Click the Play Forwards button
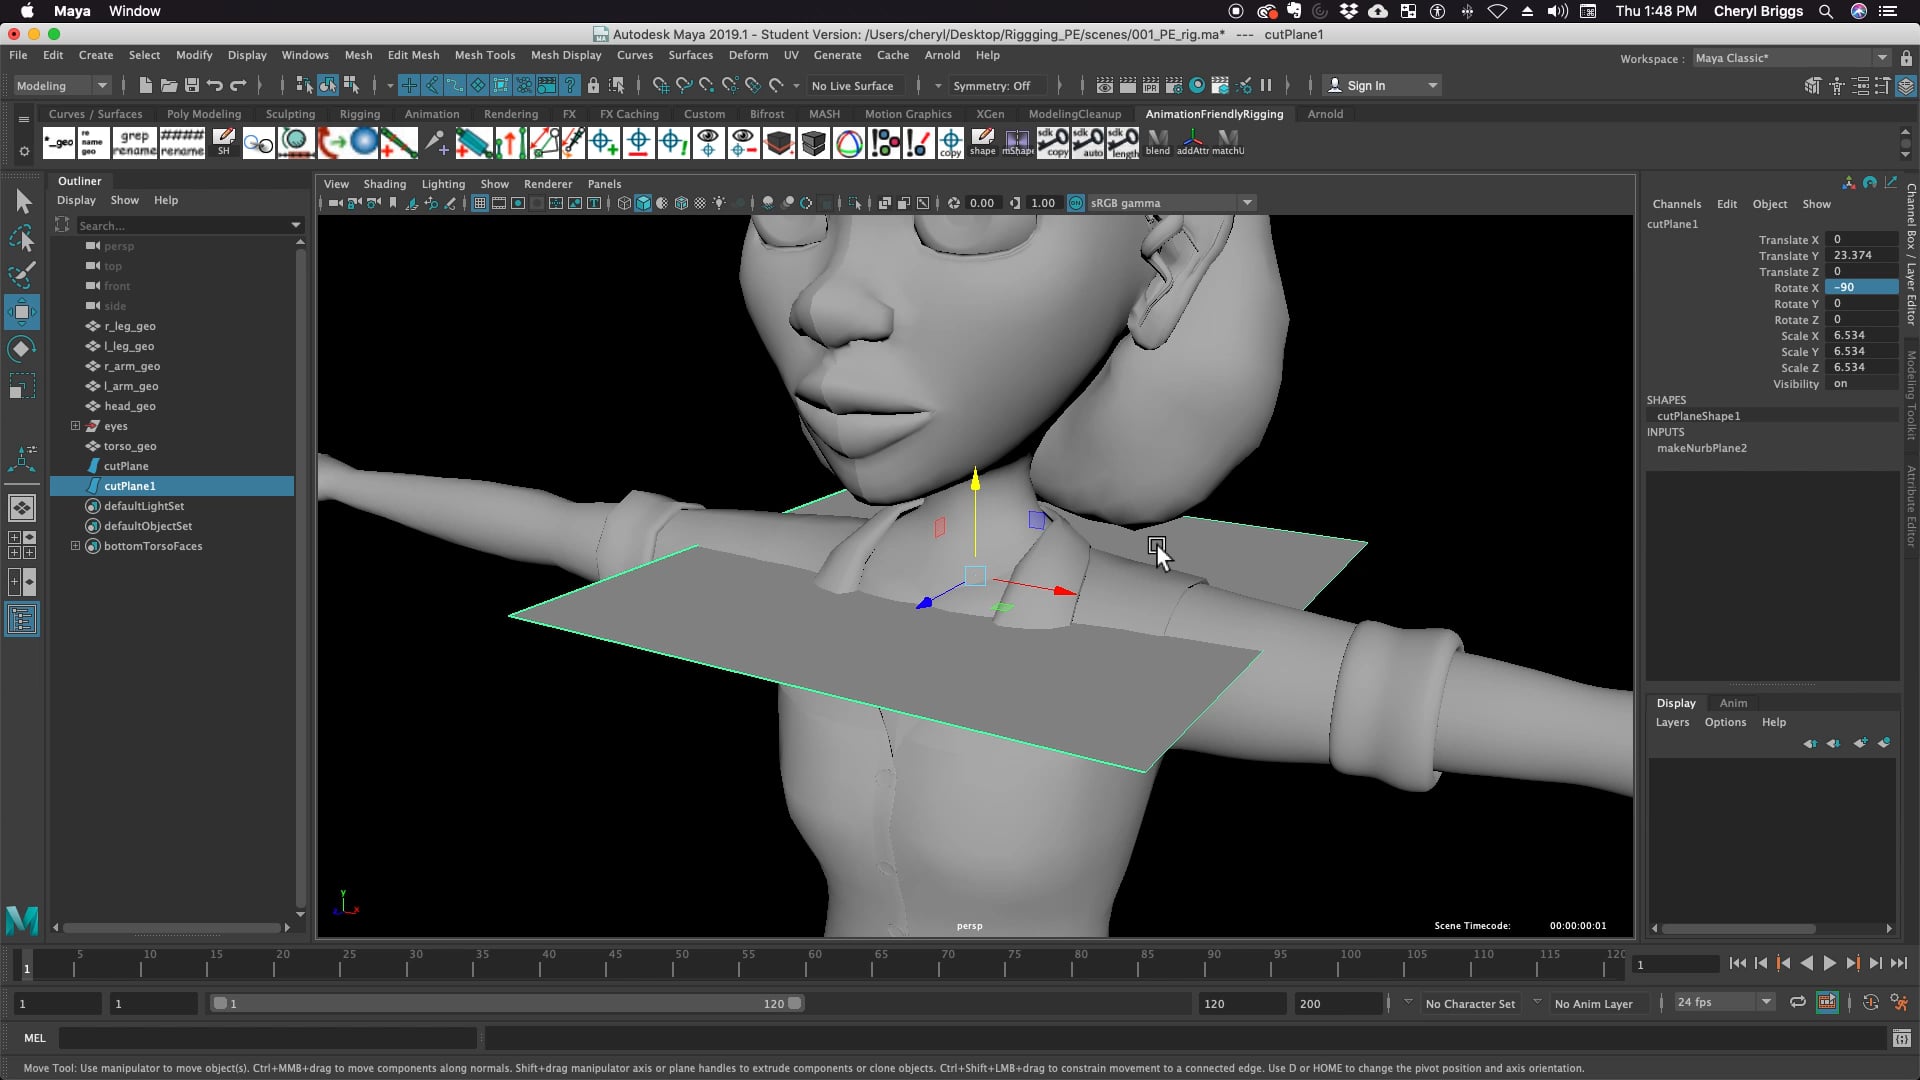1920x1080 pixels. tap(1829, 963)
